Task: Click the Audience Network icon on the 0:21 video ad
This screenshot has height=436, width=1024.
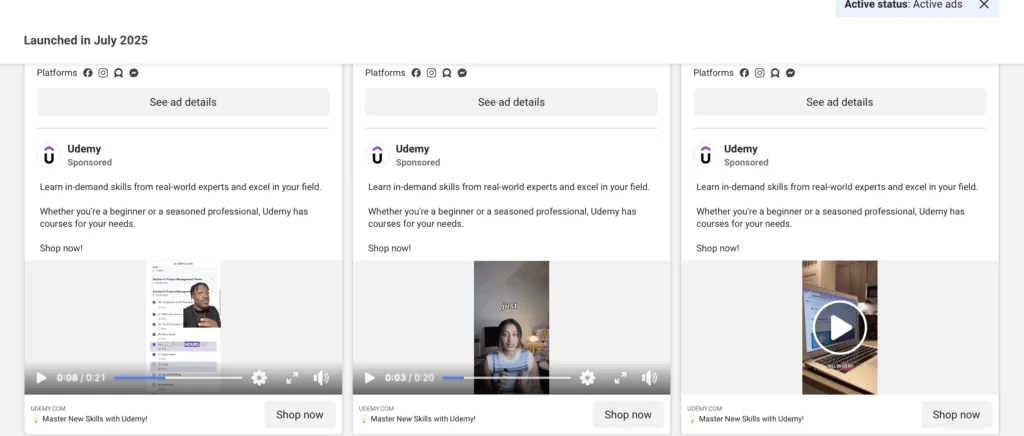Action: coord(118,73)
